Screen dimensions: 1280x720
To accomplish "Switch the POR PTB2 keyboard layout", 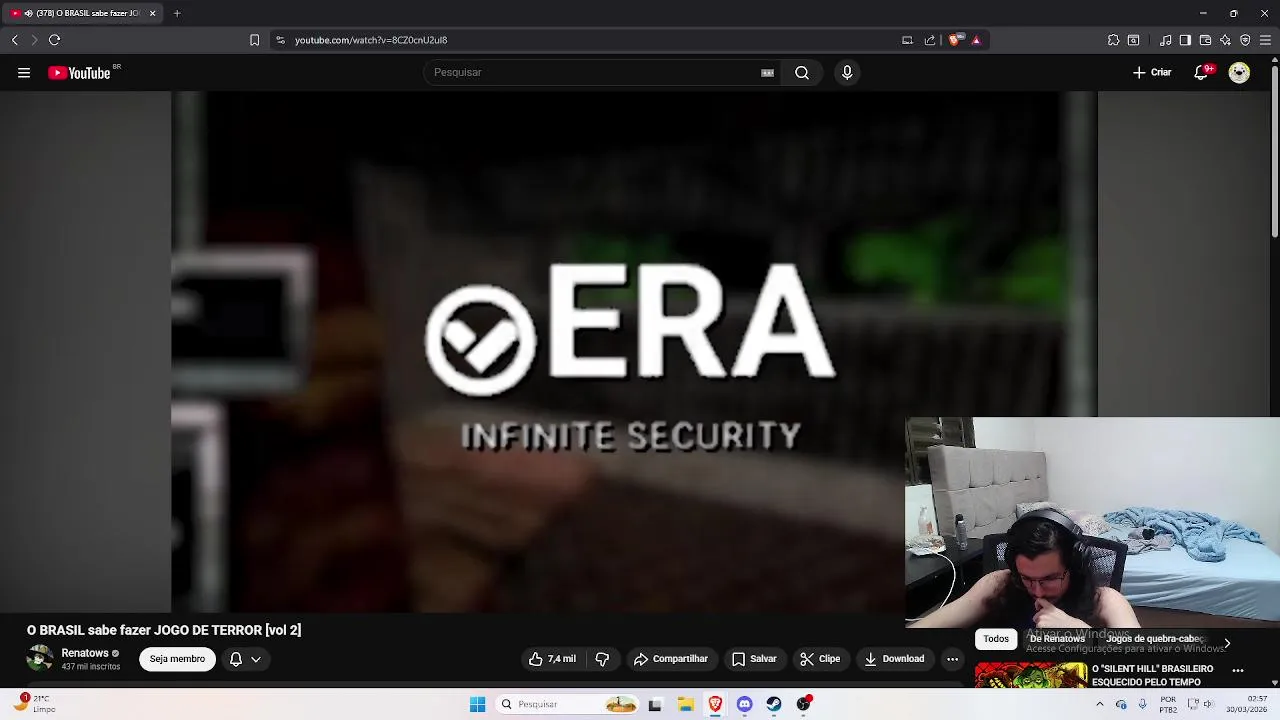I will pyautogui.click(x=1168, y=704).
